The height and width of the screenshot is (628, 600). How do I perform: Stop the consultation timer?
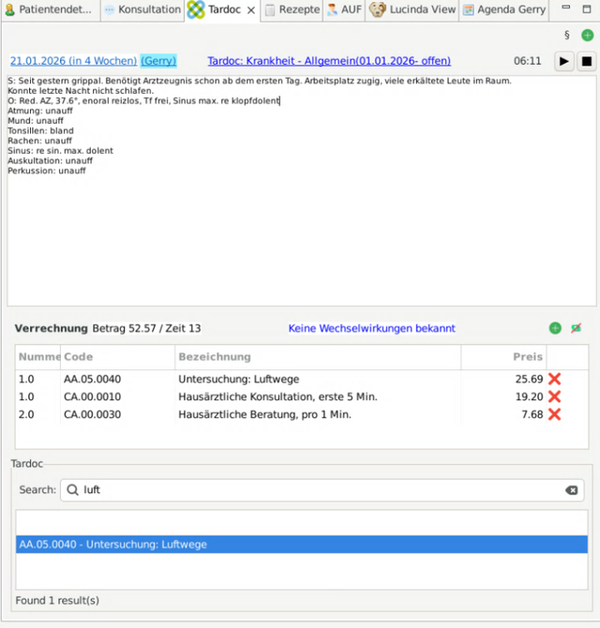tap(586, 61)
